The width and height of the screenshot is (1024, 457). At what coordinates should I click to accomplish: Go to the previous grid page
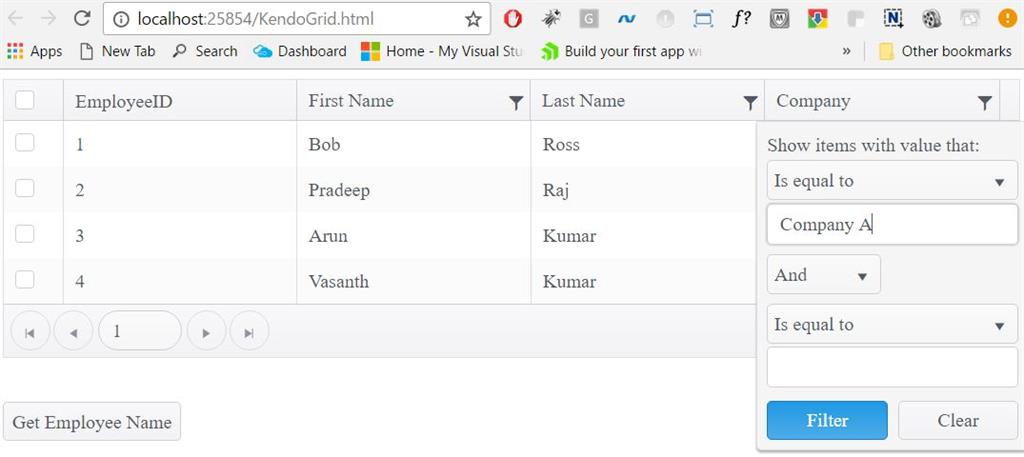[x=73, y=332]
